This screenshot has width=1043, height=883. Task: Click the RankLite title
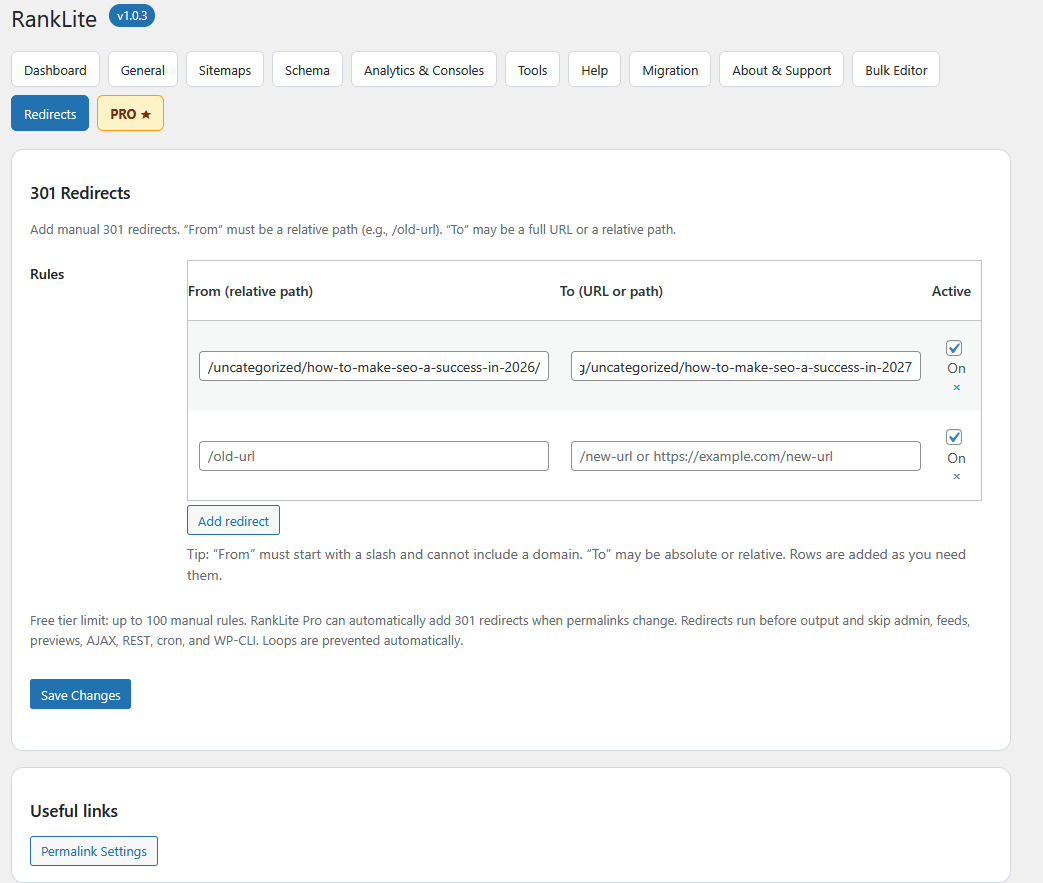(x=54, y=19)
